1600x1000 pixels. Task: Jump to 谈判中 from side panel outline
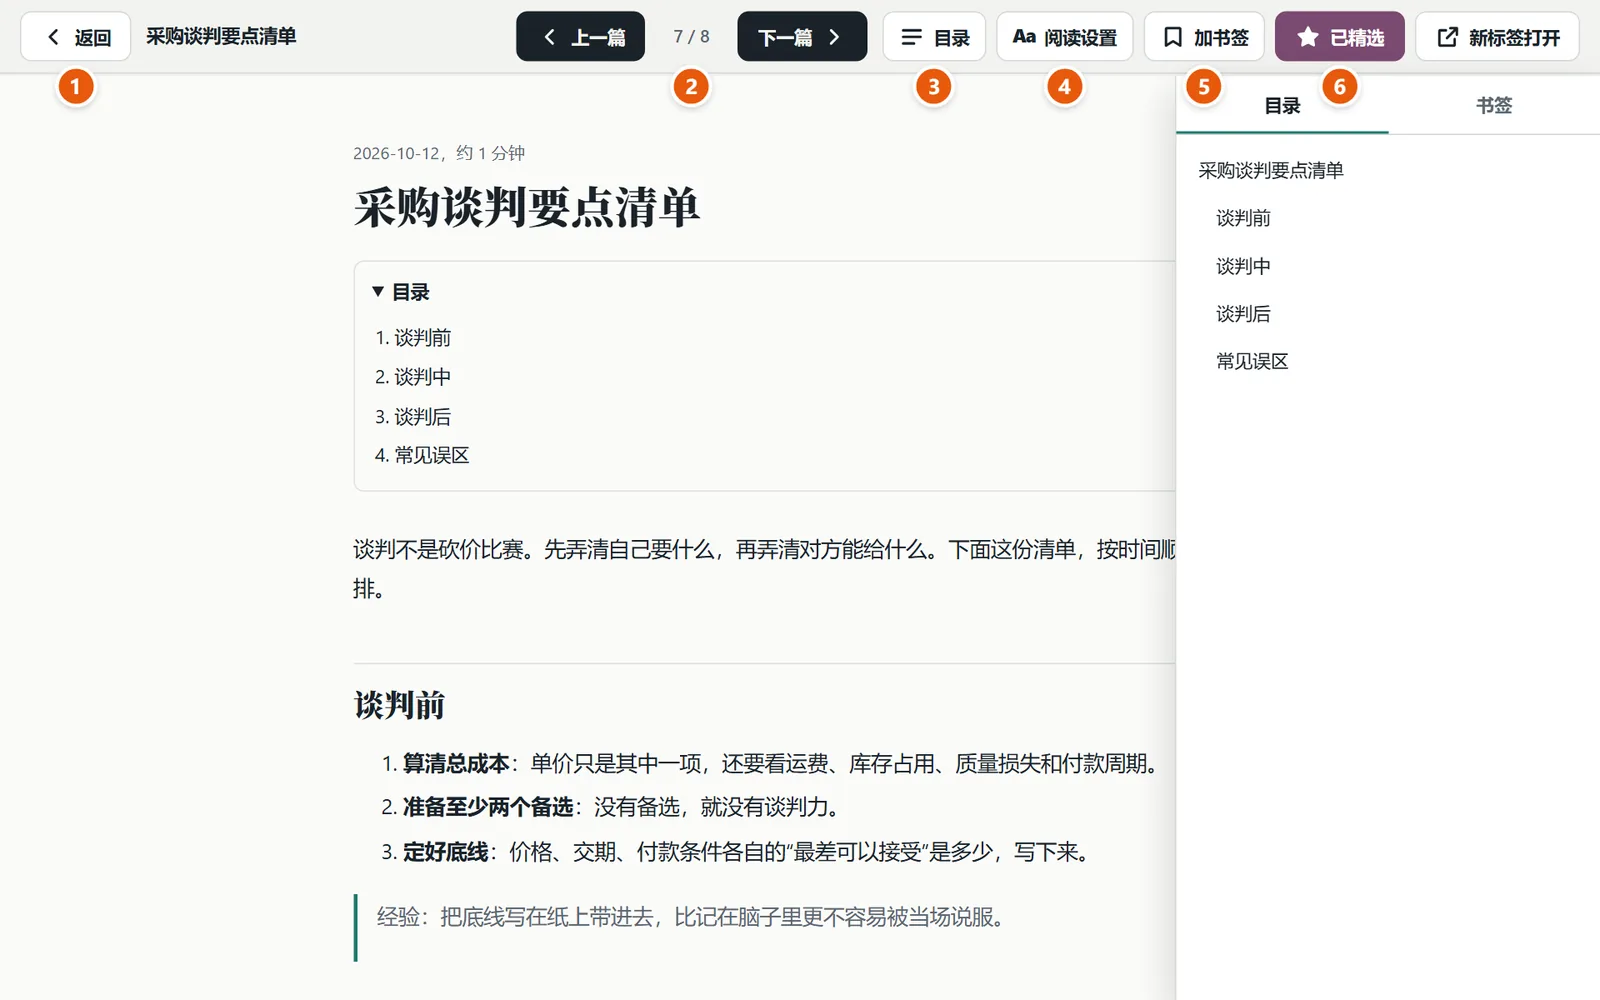click(x=1243, y=266)
